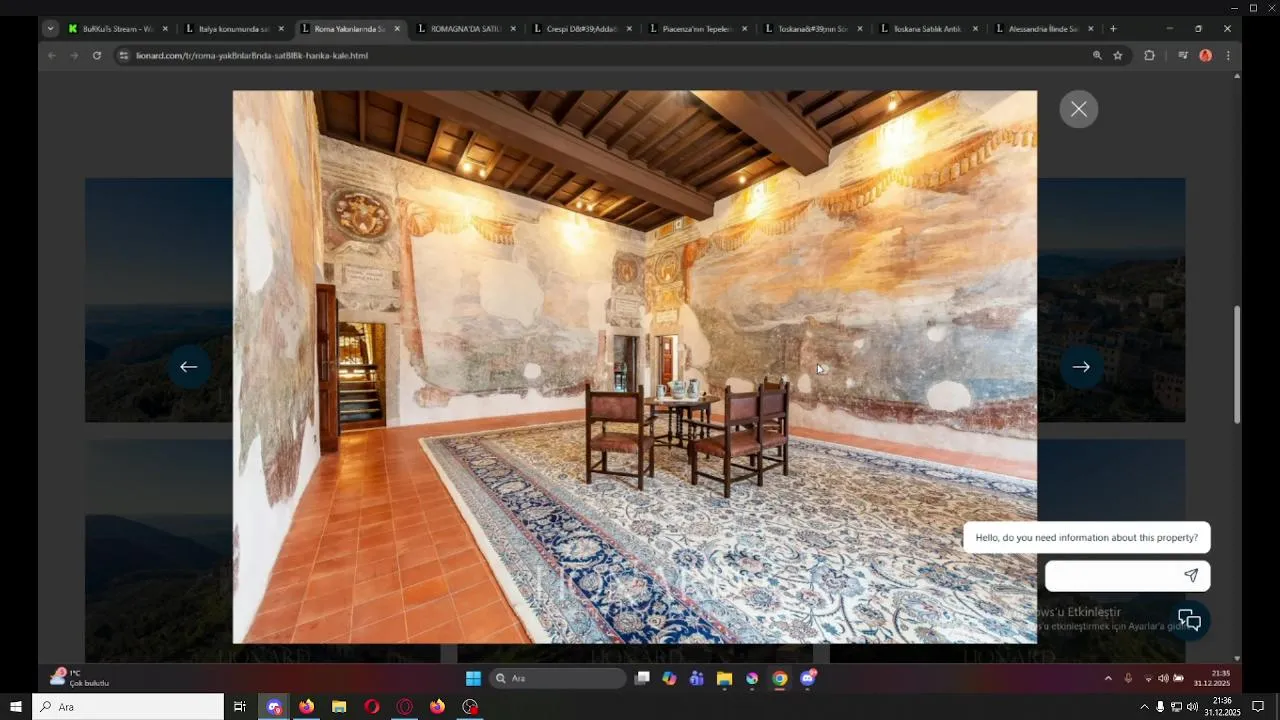Viewport: 1280px width, 720px height.
Task: Open Task View on the inner Windows 11 taskbar
Action: [642, 678]
